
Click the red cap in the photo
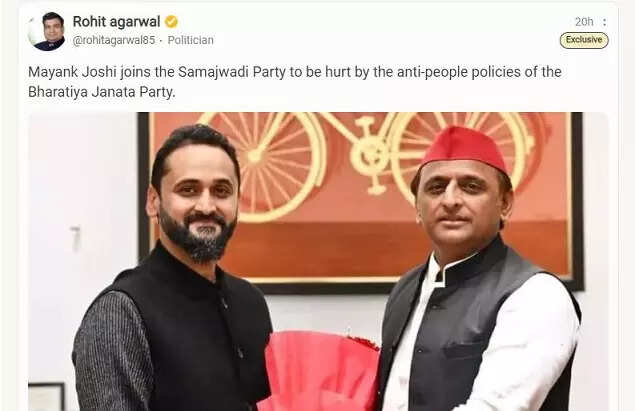[464, 149]
